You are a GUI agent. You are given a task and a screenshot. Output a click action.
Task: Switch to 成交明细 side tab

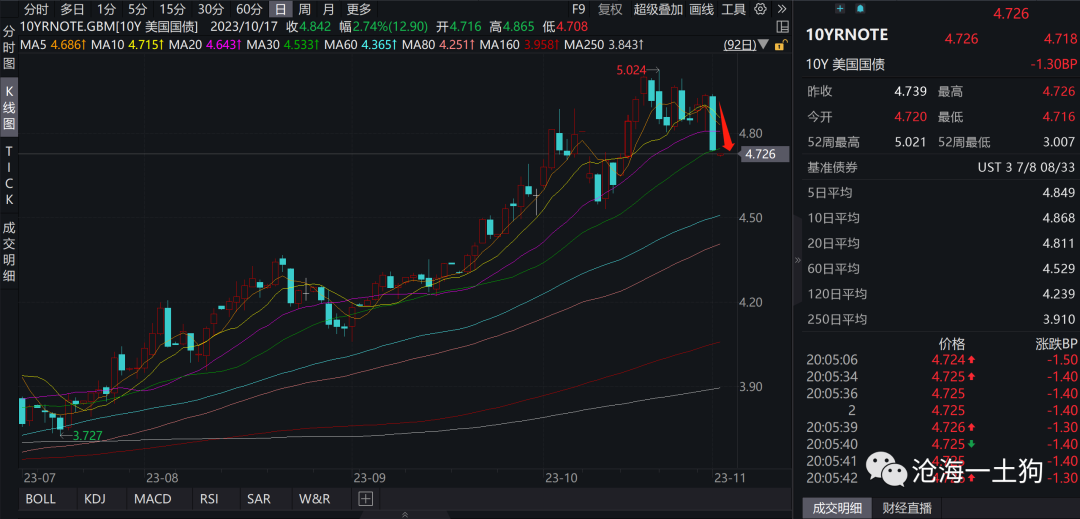(10, 251)
